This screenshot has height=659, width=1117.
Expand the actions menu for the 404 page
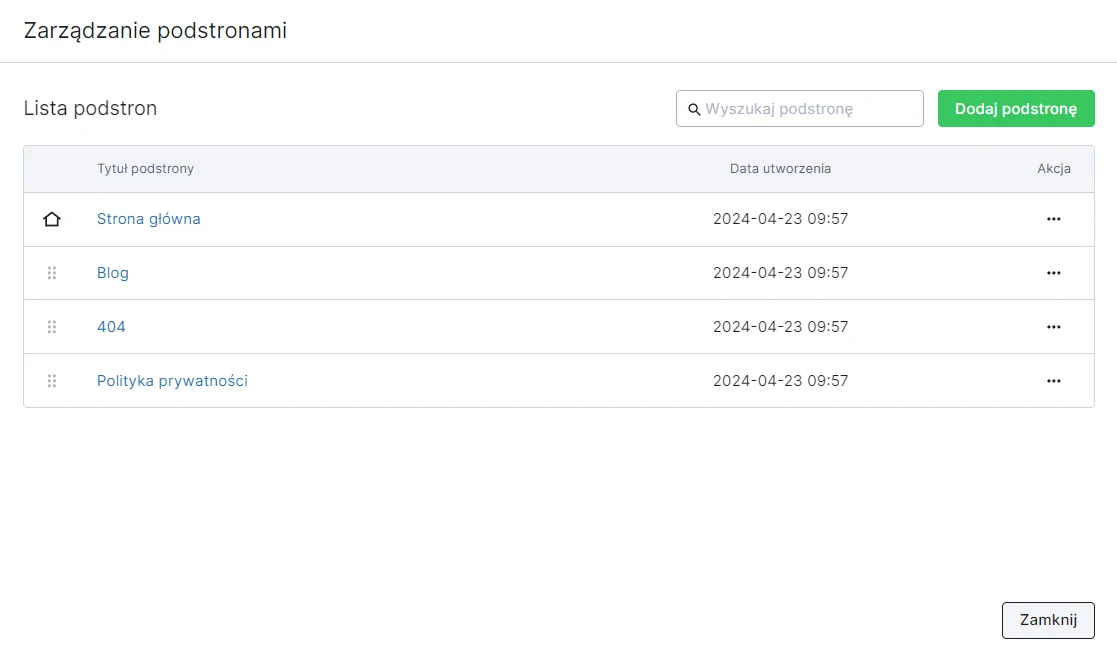point(1053,327)
